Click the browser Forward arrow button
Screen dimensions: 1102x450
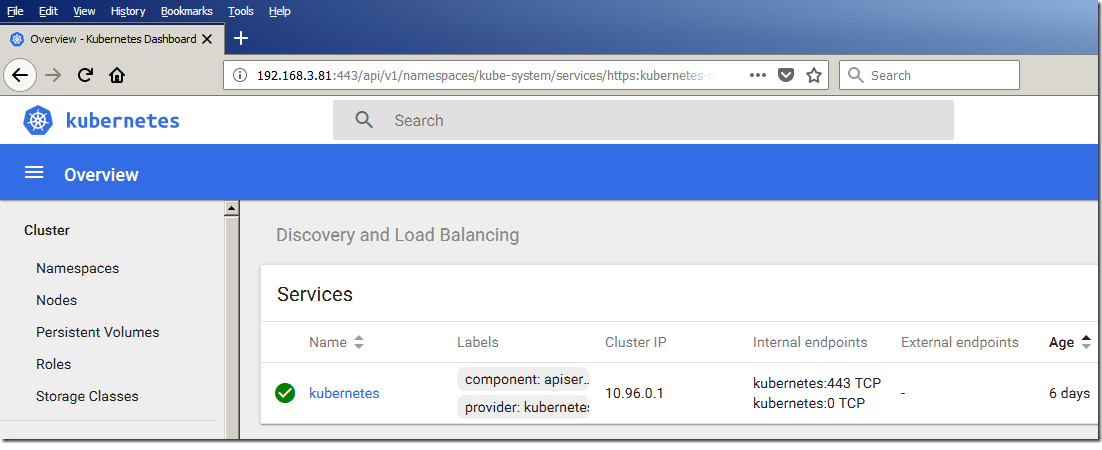pyautogui.click(x=53, y=75)
